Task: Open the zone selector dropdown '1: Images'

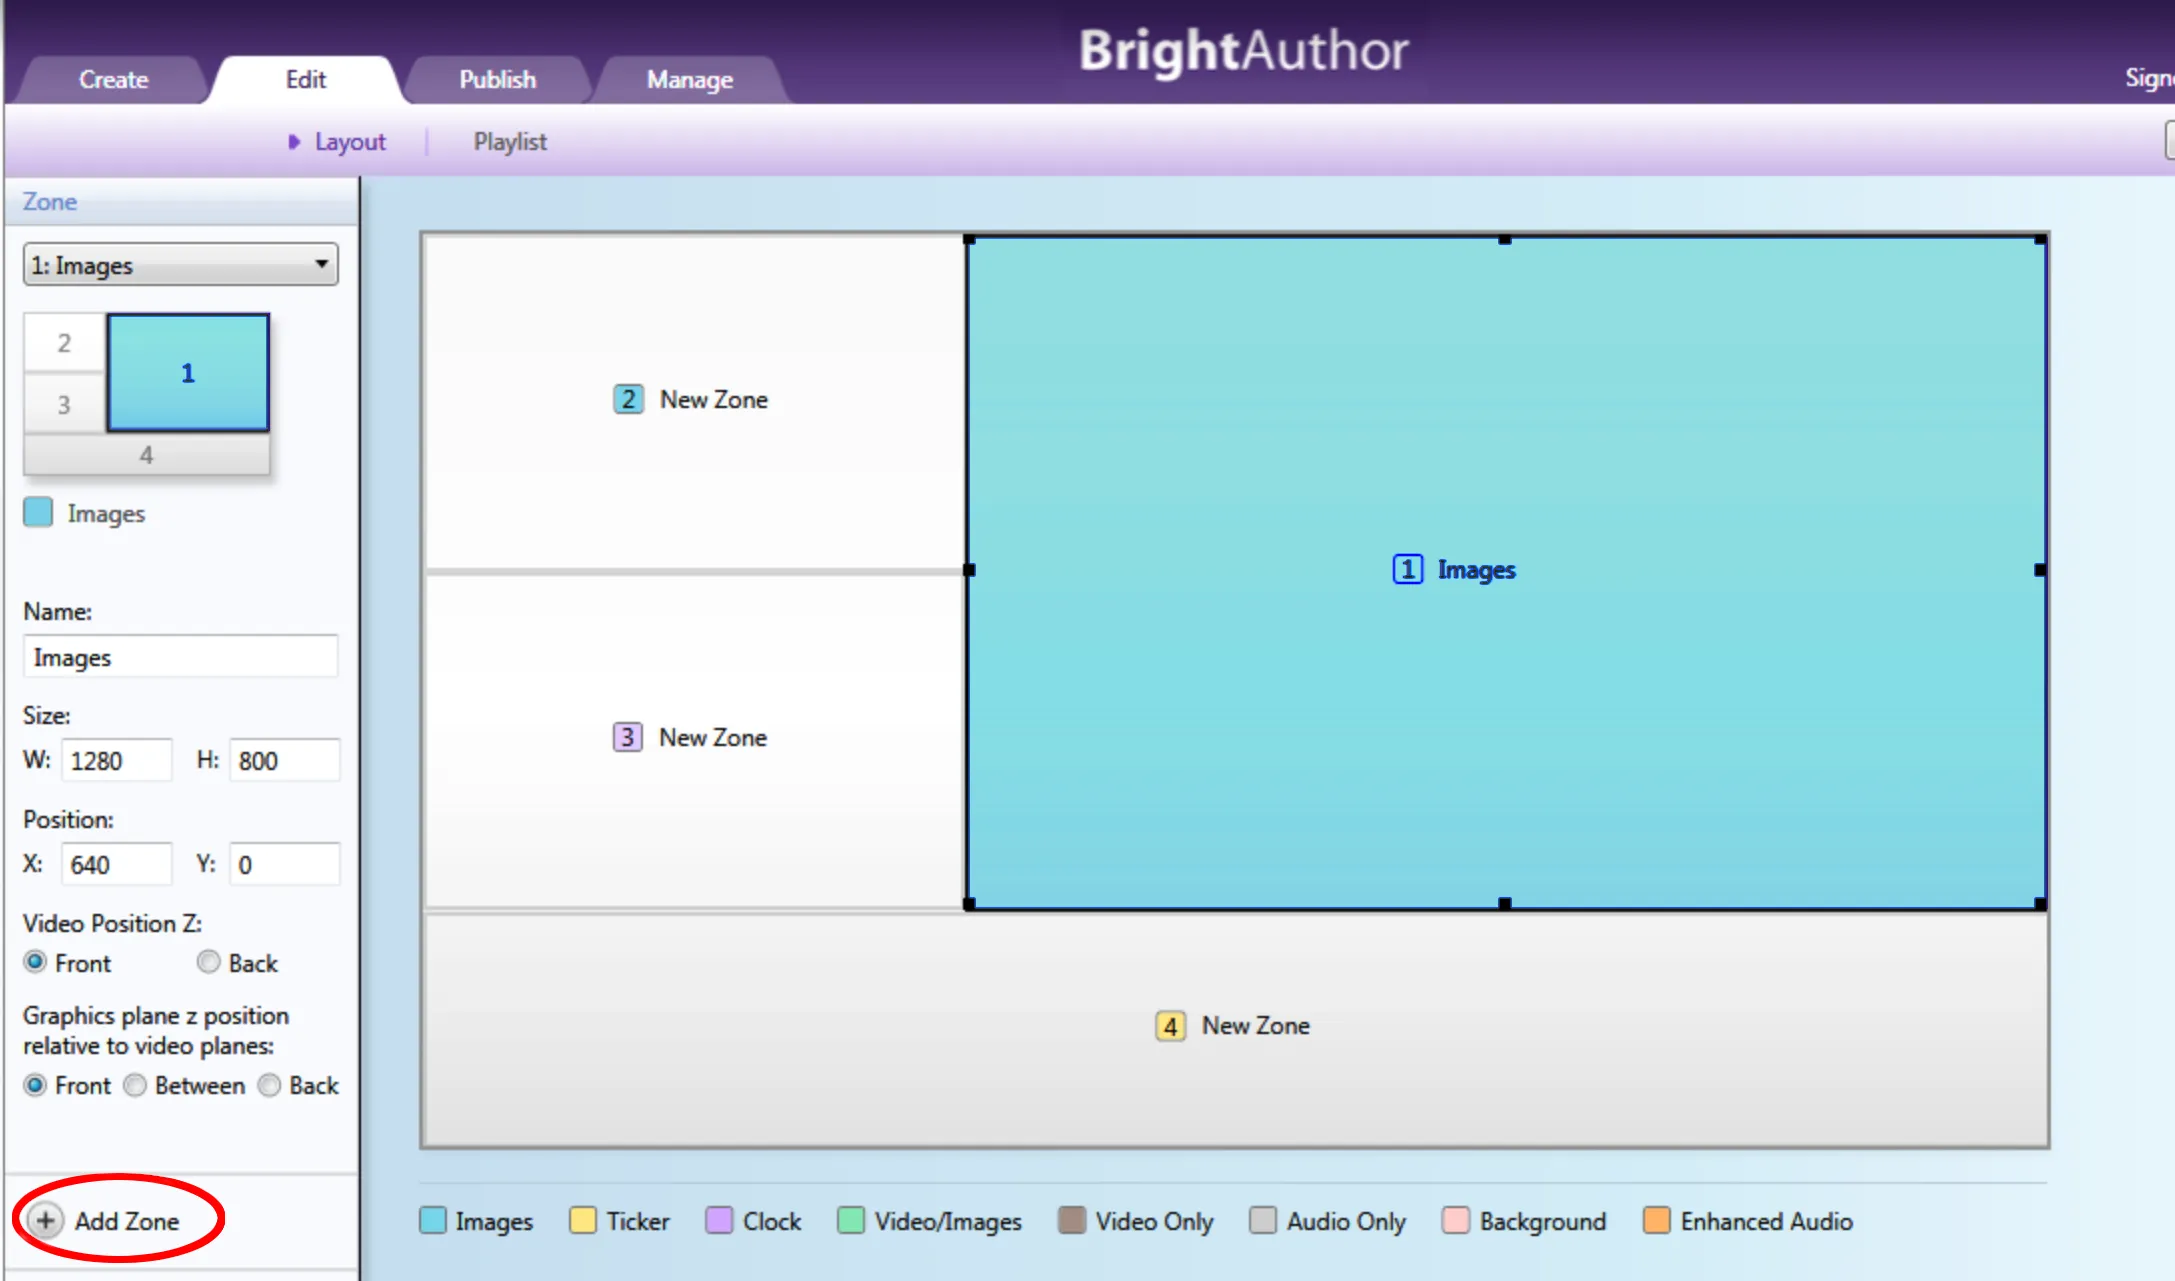Action: 181,265
